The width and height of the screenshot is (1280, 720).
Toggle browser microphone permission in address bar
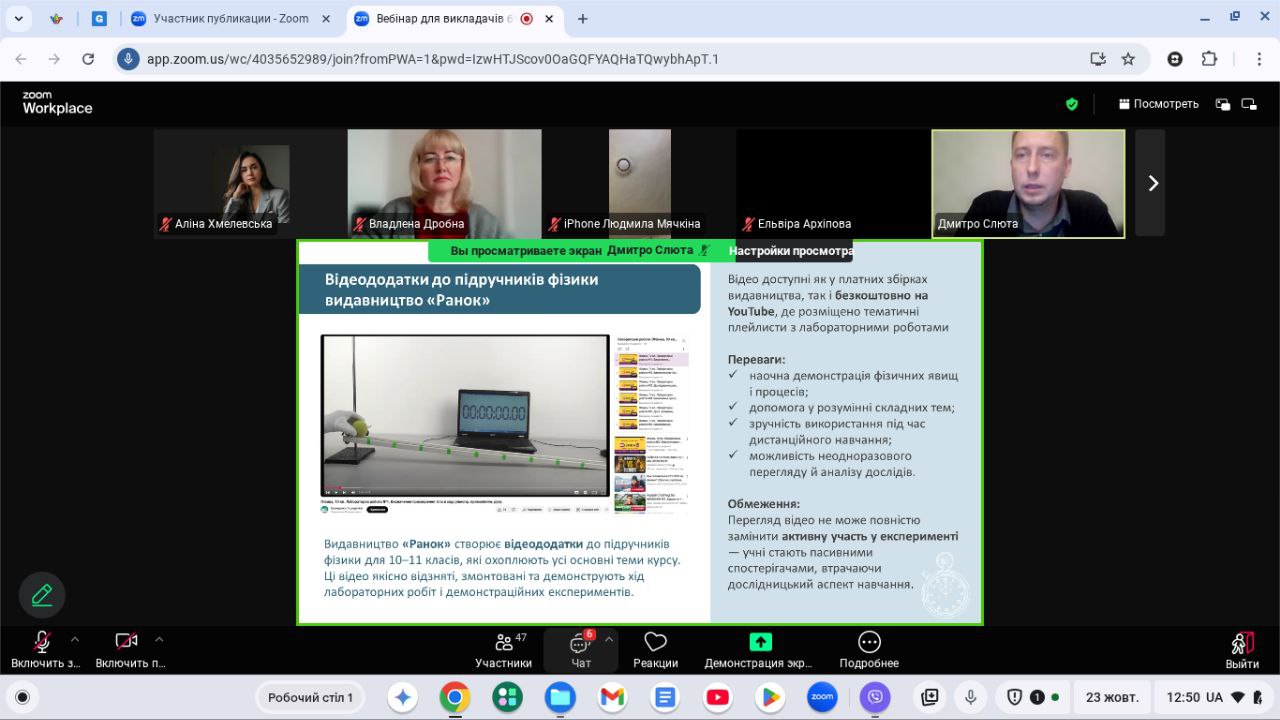[128, 59]
